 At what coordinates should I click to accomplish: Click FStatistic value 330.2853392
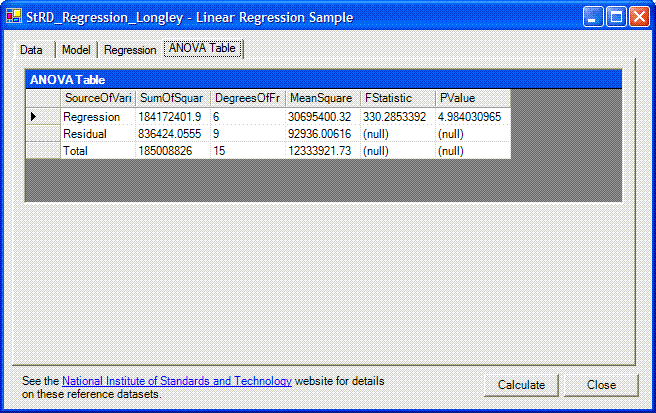(397, 116)
